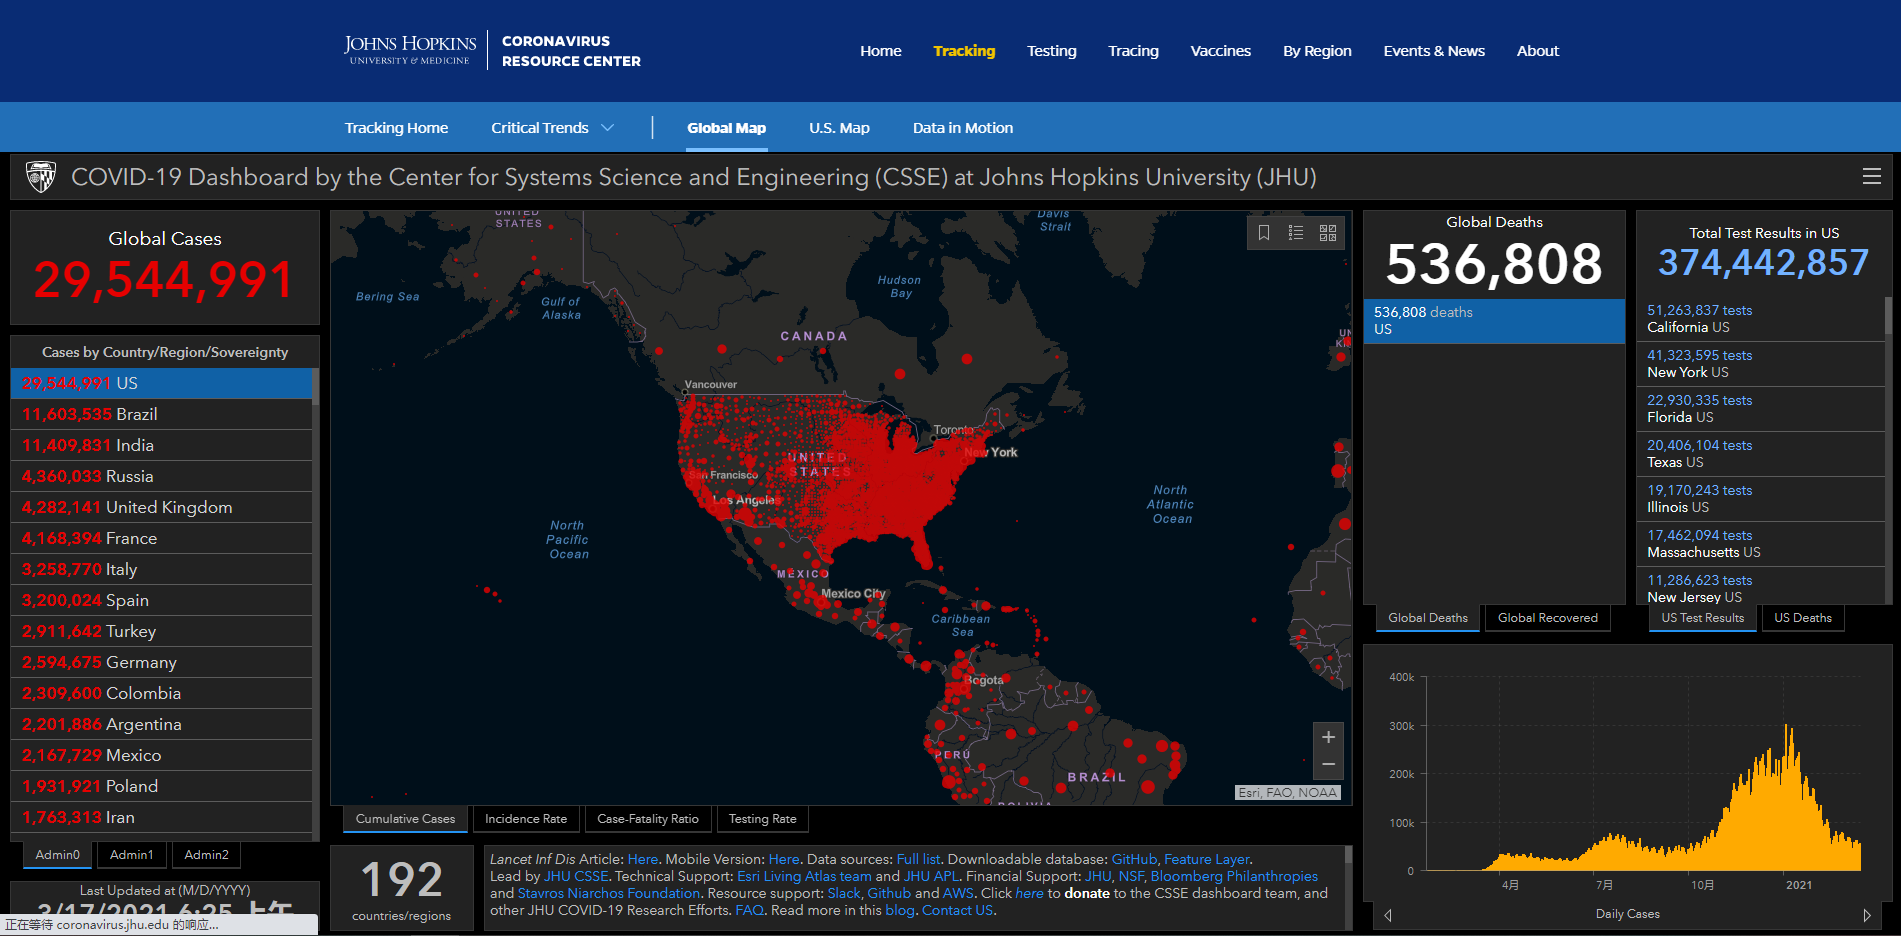The height and width of the screenshot is (936, 1901).
Task: Select the Testing Rate map tab
Action: [x=762, y=819]
